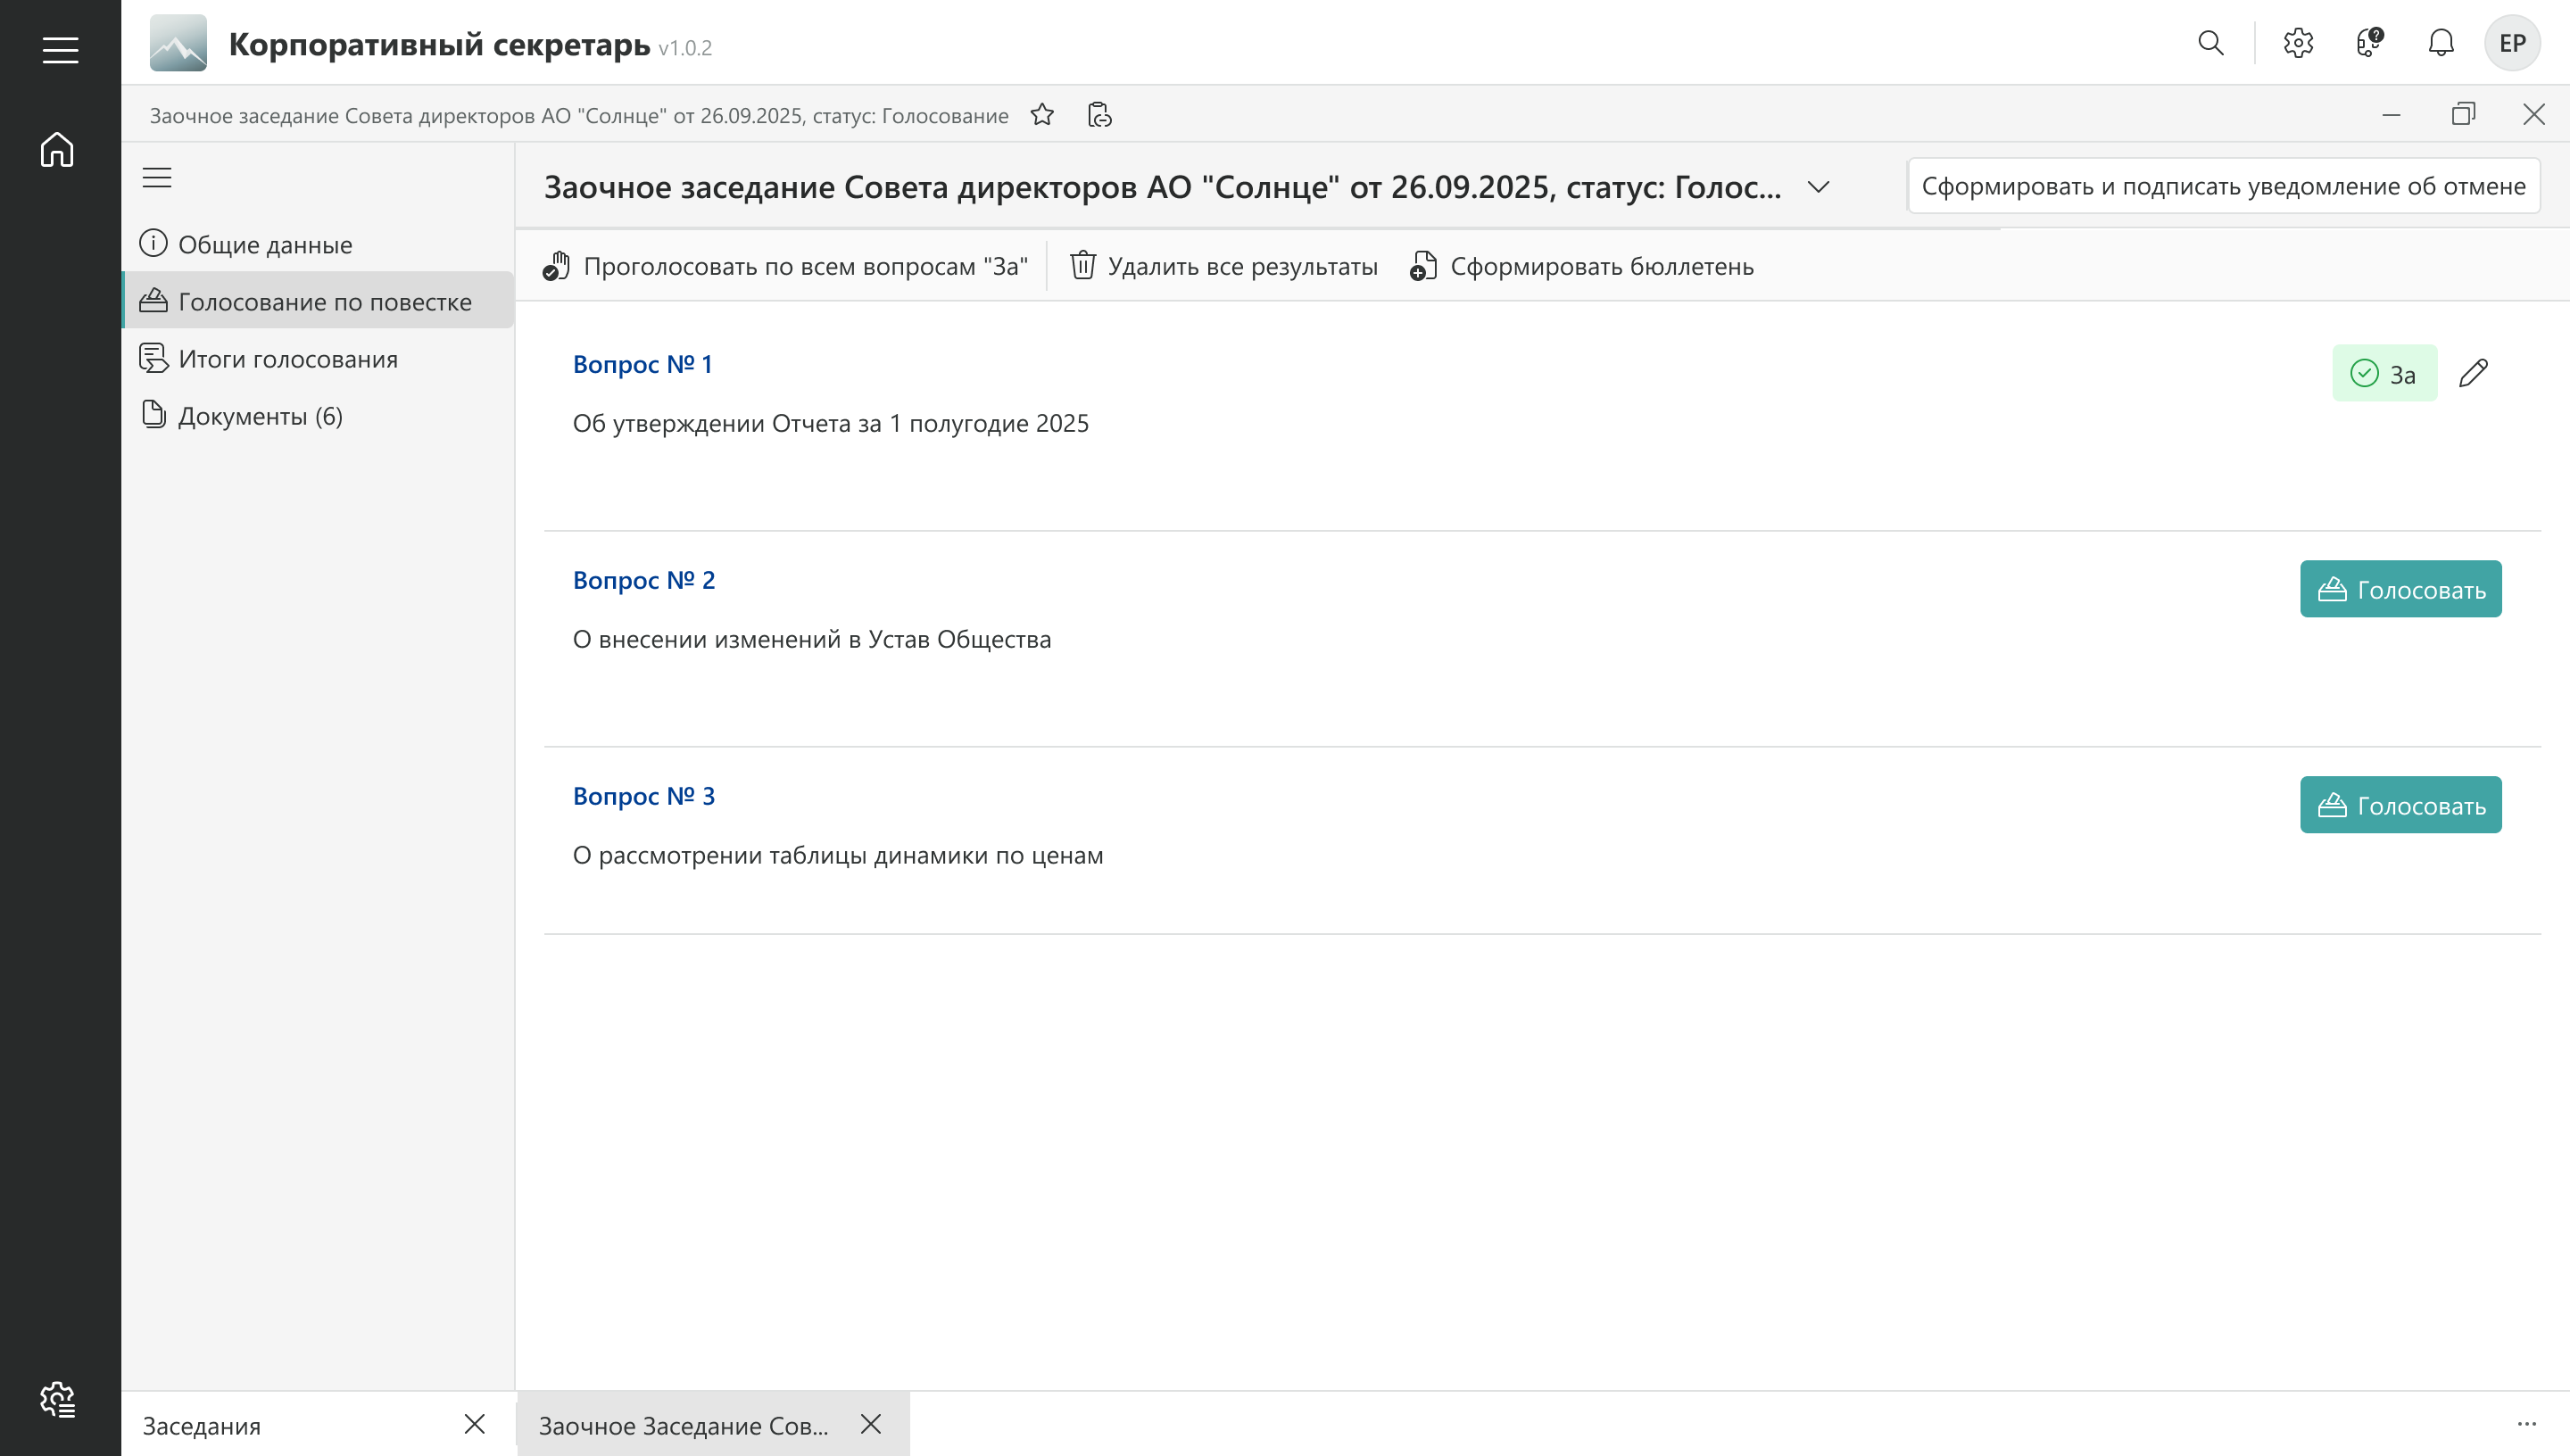Image resolution: width=2570 pixels, height=1456 pixels.
Task: Click Голосовать for Вопрос № 2
Action: 2400,589
